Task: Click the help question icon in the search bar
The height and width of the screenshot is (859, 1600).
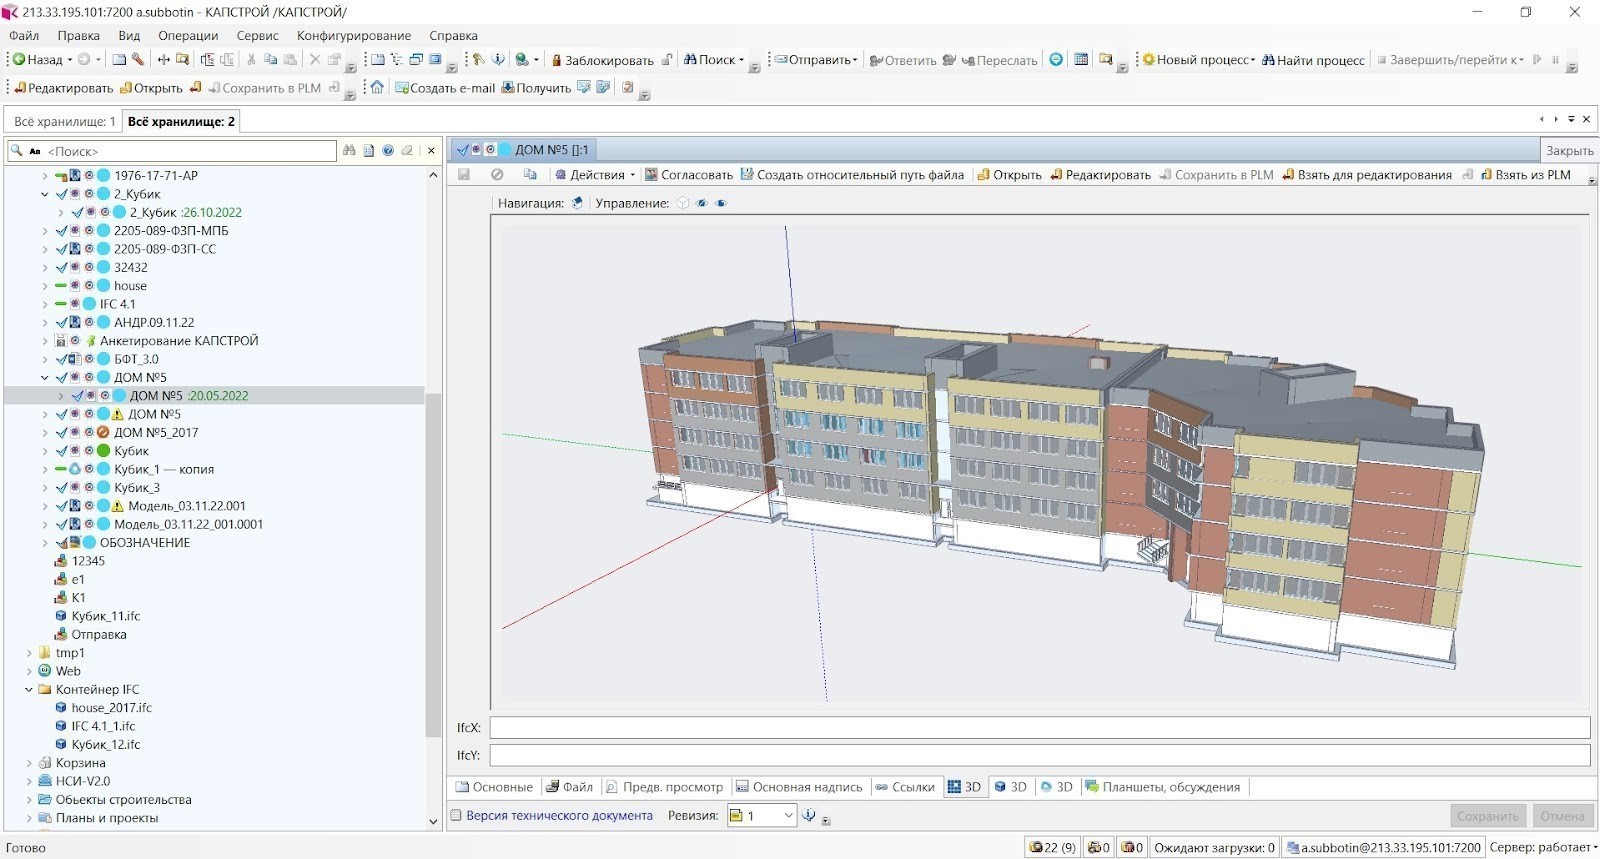Action: tap(388, 151)
